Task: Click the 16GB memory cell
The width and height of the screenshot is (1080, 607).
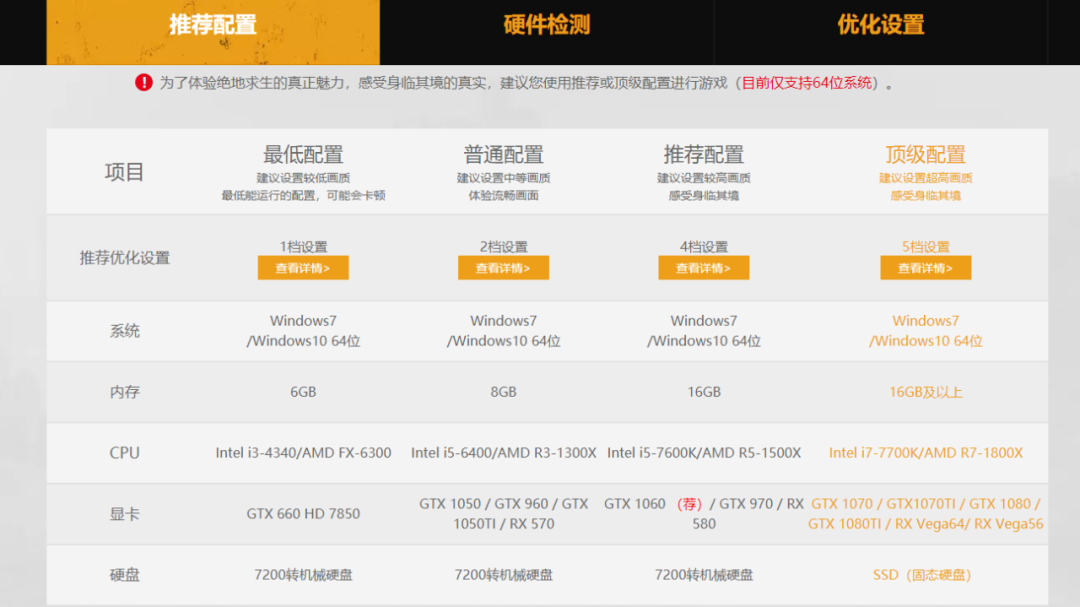Action: (x=704, y=392)
